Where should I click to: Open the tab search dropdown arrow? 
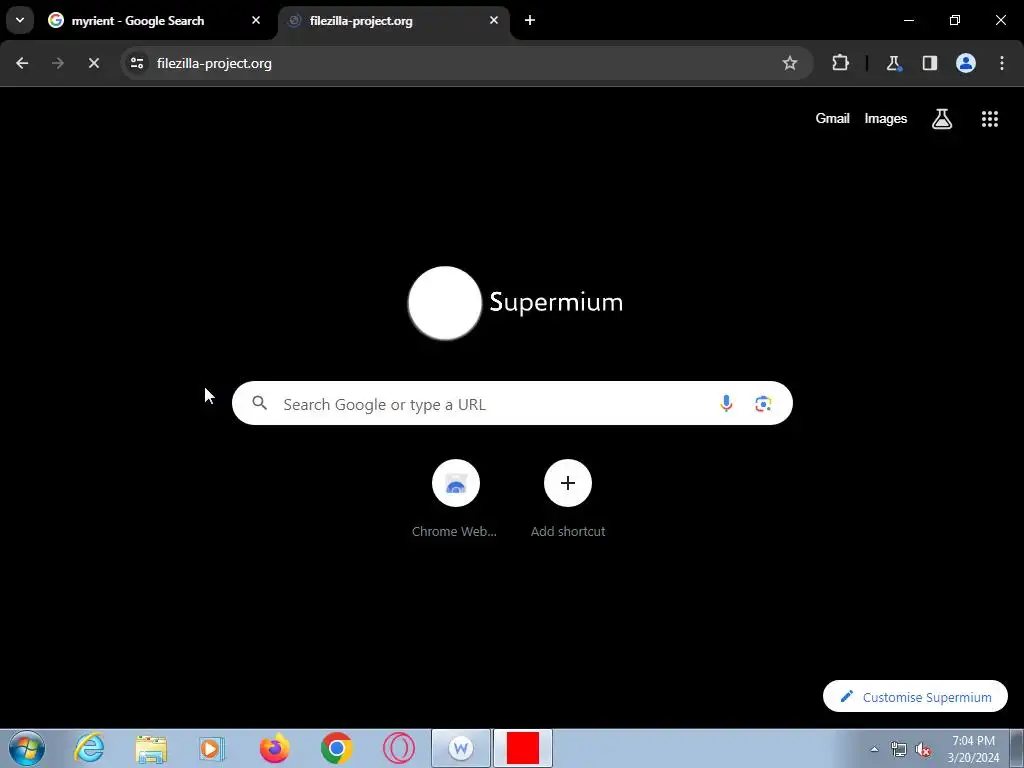click(20, 20)
